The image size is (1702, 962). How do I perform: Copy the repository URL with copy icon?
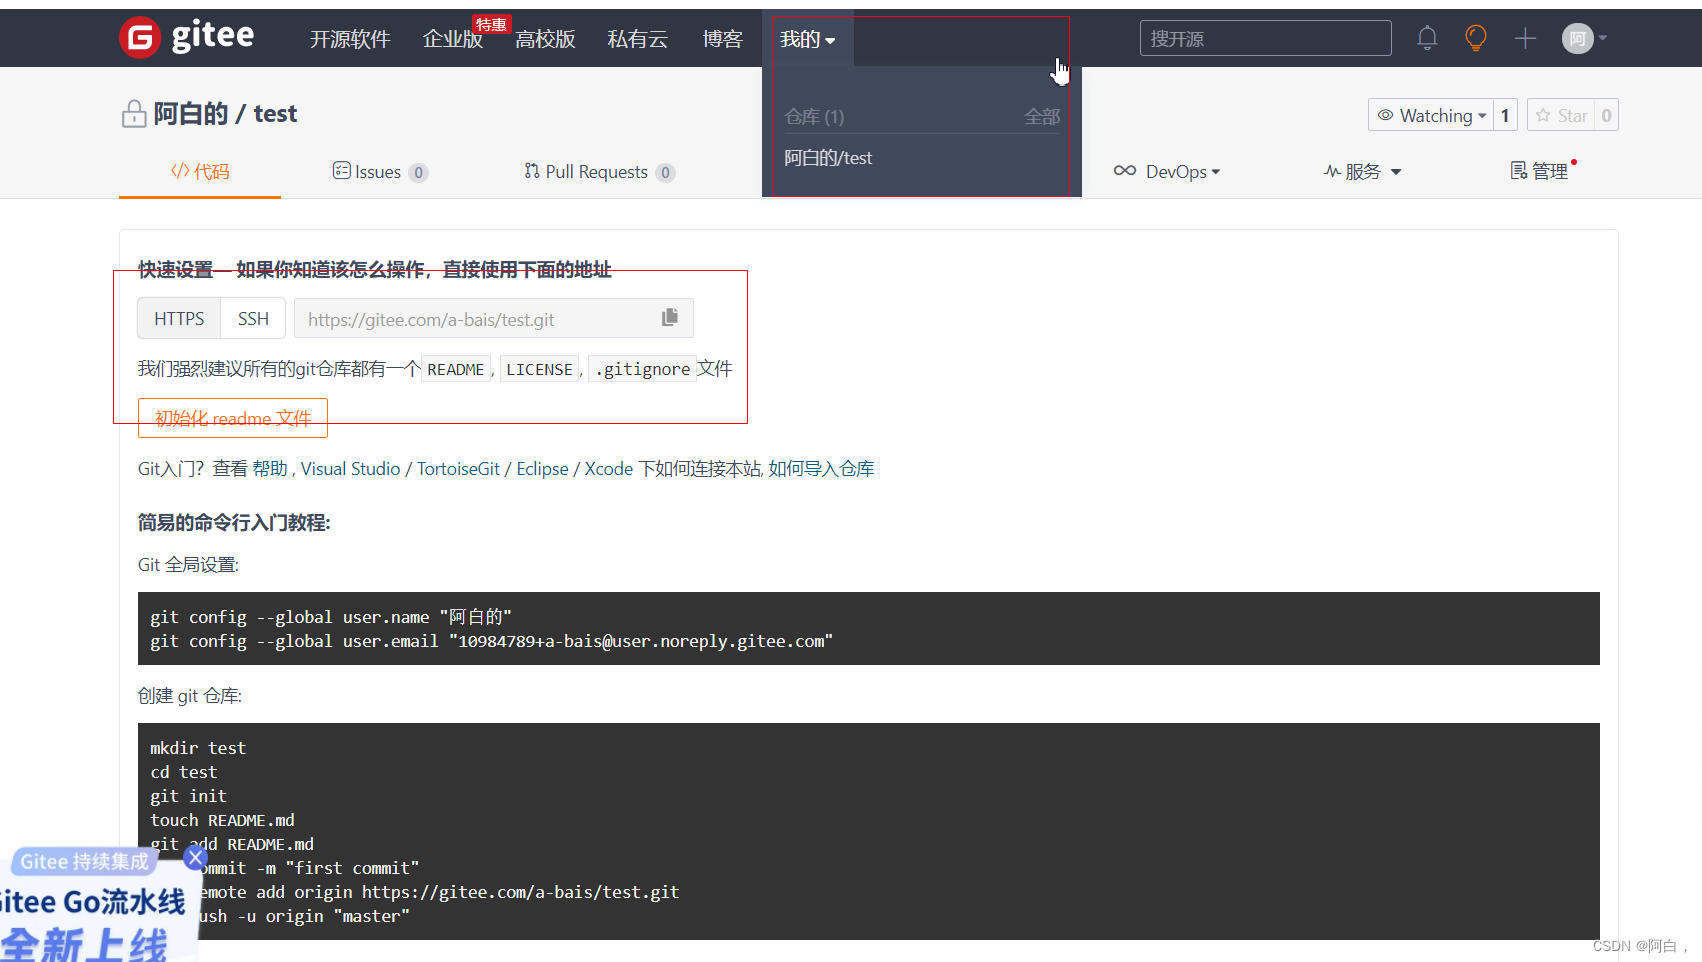tap(670, 318)
